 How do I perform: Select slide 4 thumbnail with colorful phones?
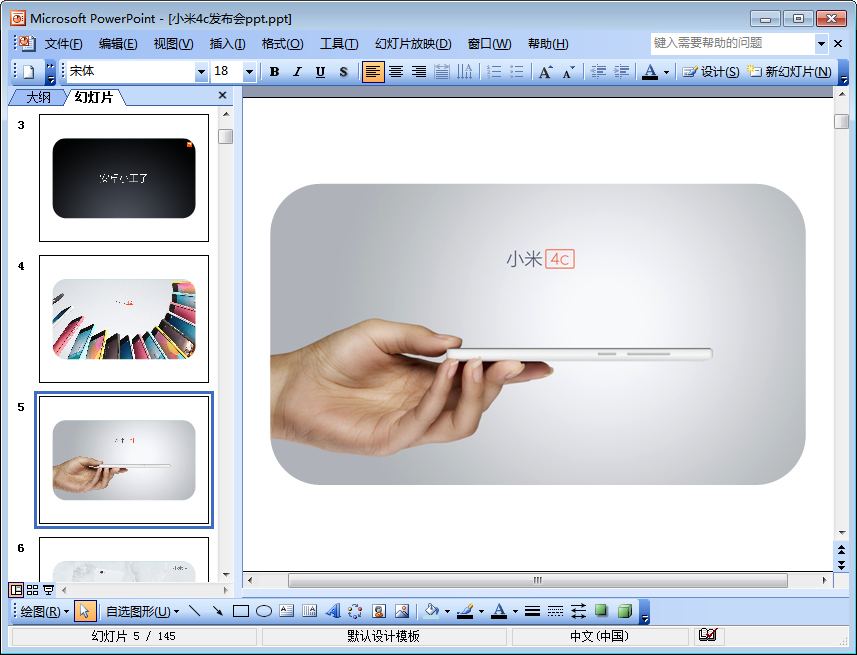click(124, 319)
